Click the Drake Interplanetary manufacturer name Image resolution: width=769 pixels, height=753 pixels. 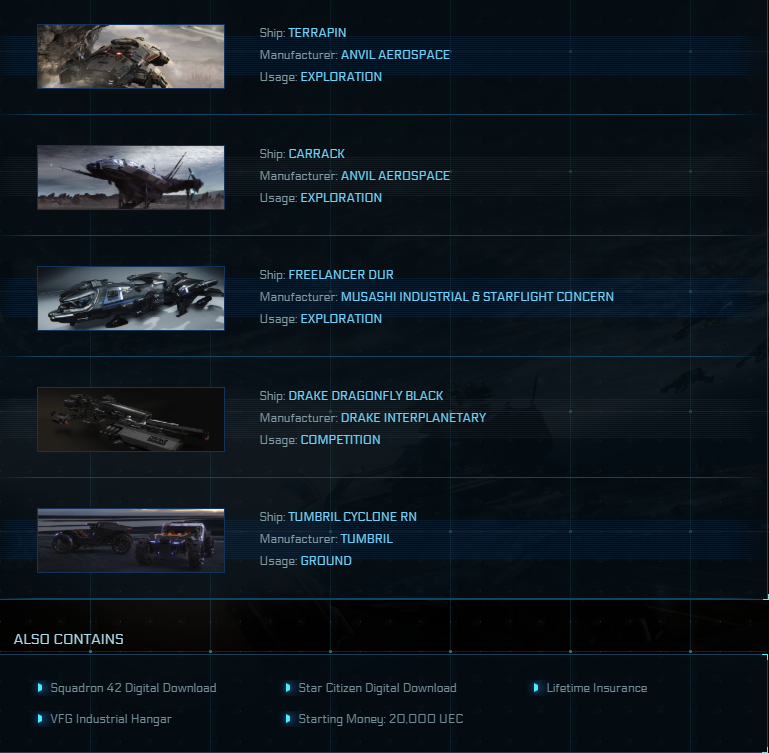coord(413,418)
